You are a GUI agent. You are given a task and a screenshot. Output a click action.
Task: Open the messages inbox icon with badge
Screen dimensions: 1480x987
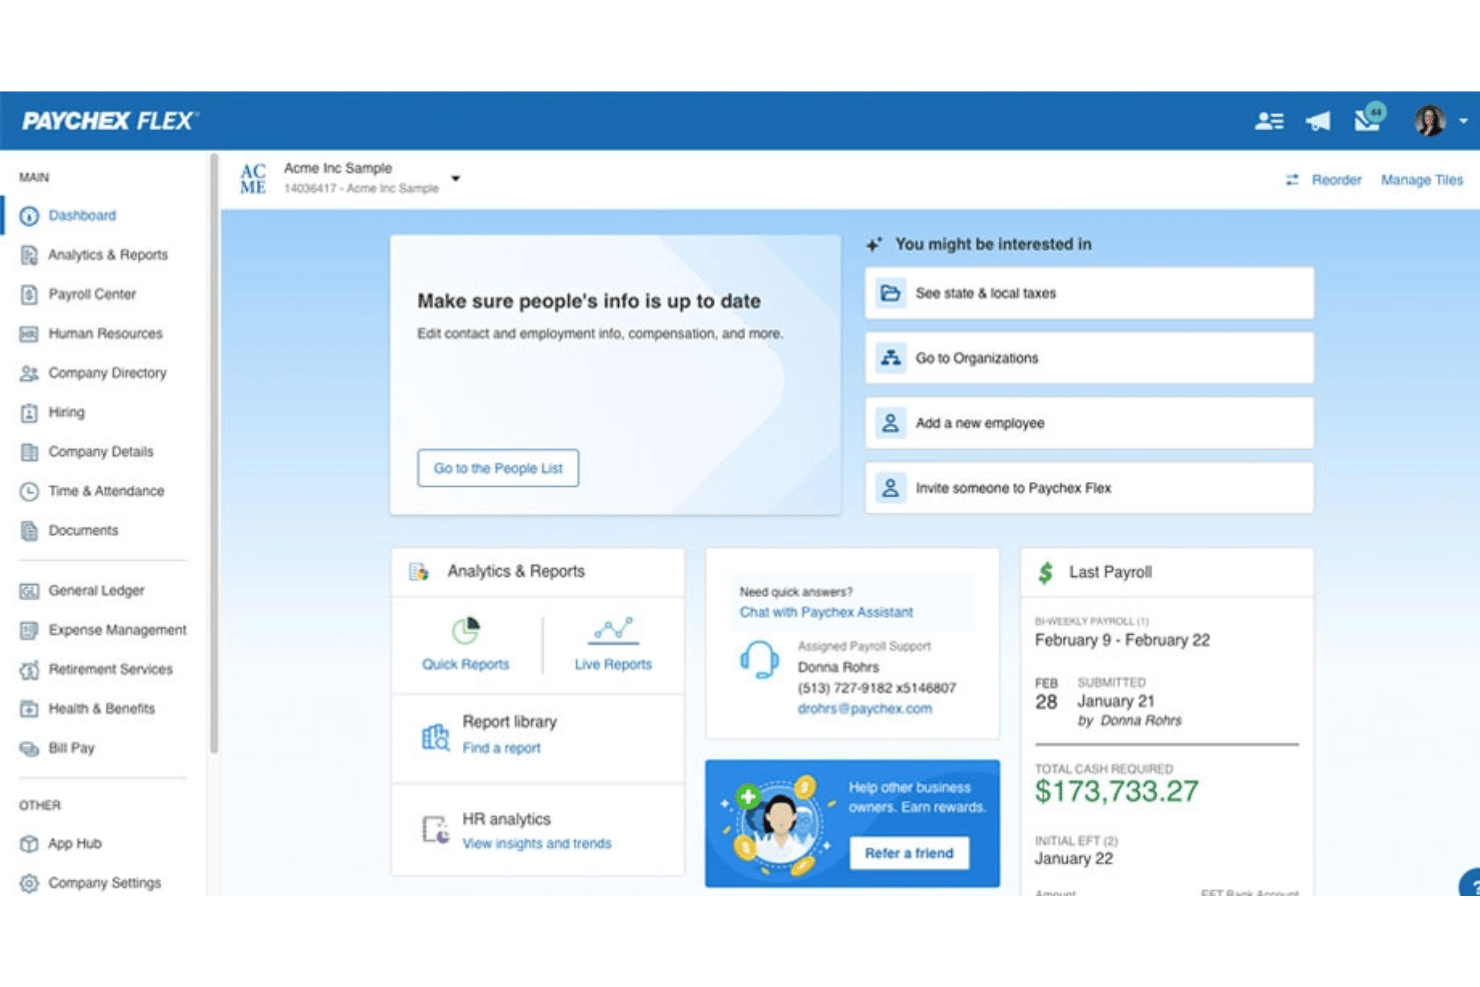click(1369, 118)
